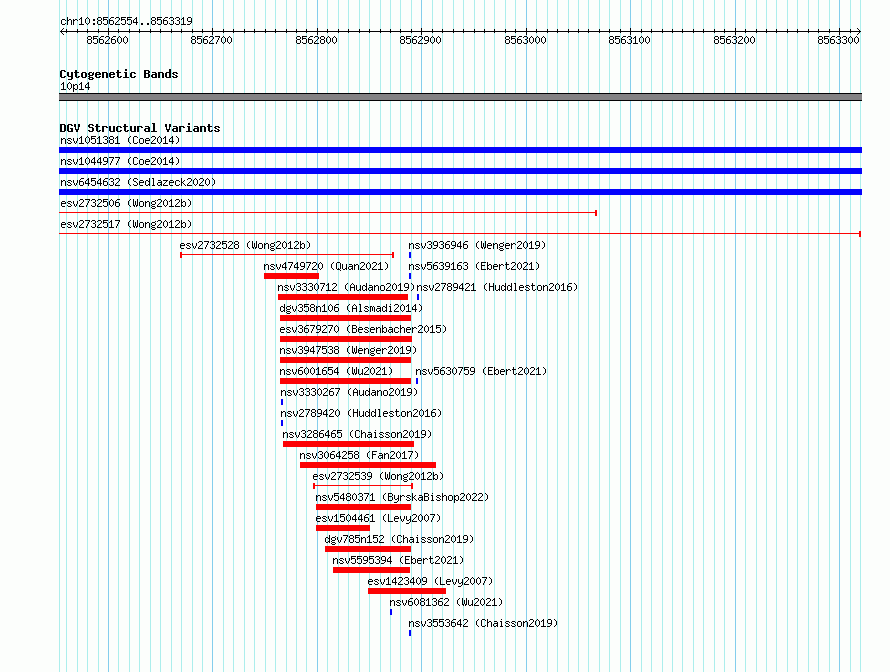
Task: Click the thin red line of esv2732517
Action: point(460,234)
